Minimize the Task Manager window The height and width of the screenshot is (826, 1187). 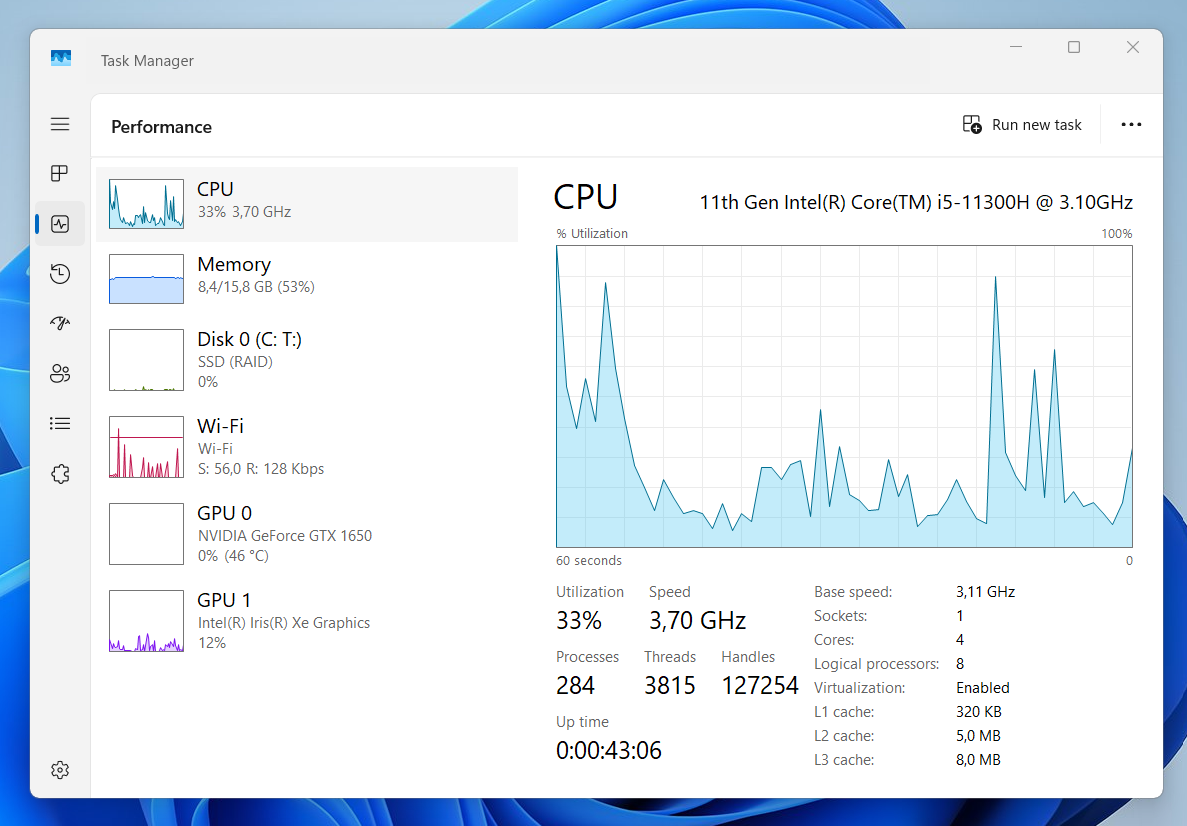[1016, 47]
